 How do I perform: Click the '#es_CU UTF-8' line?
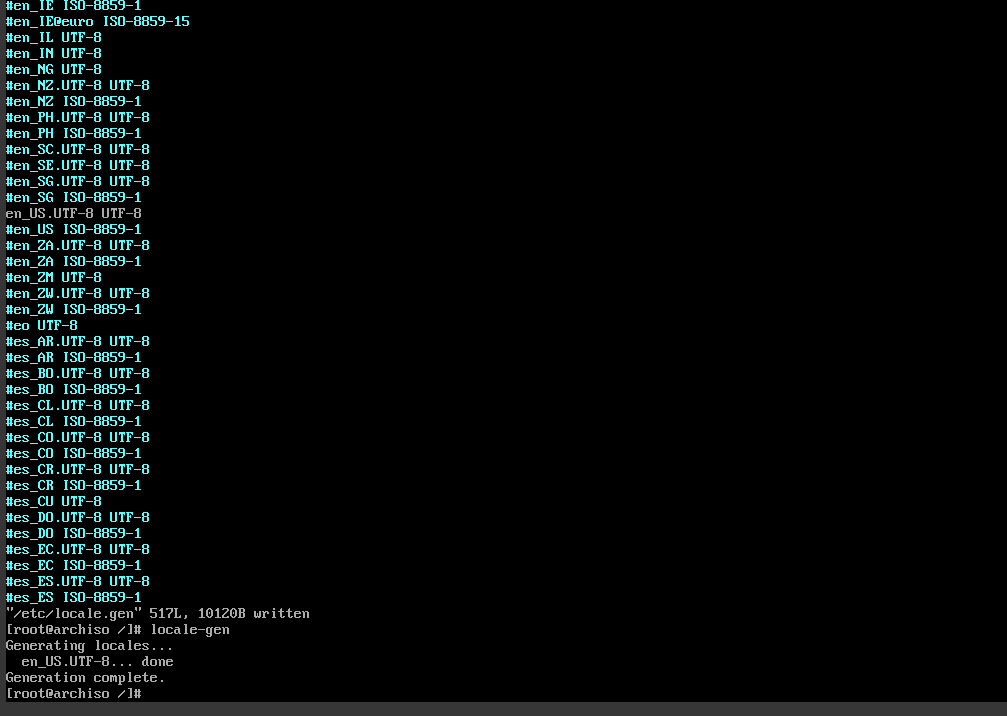click(x=53, y=502)
